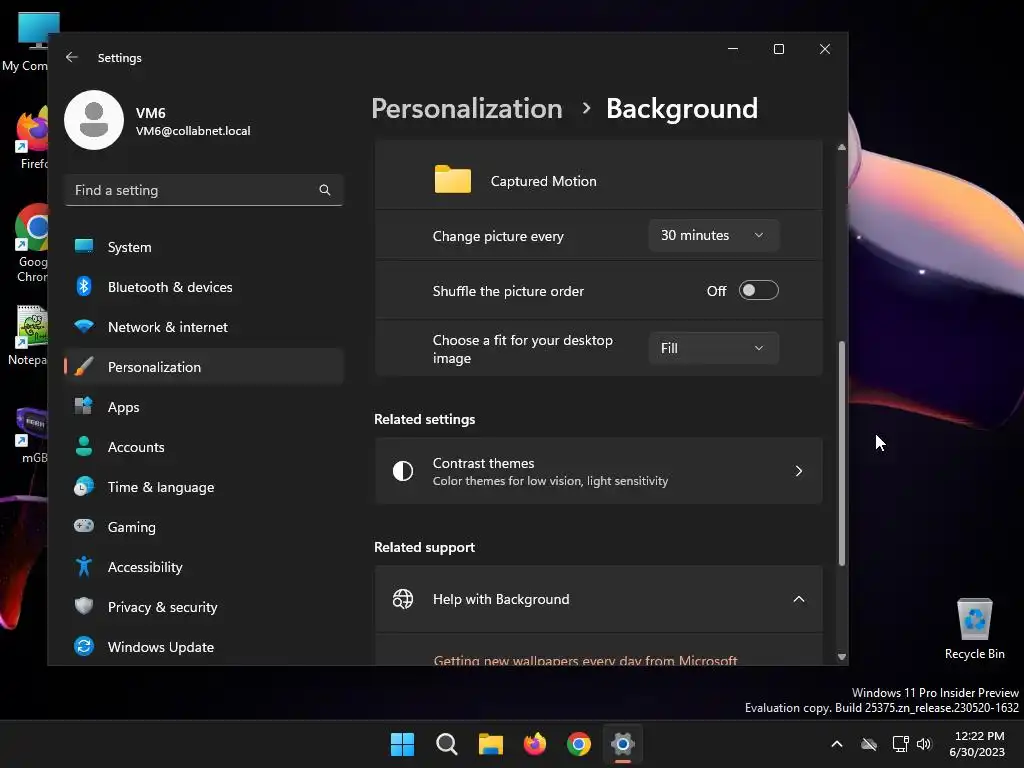The height and width of the screenshot is (768, 1024).
Task: Open the Time & language clock icon
Action: click(84, 487)
